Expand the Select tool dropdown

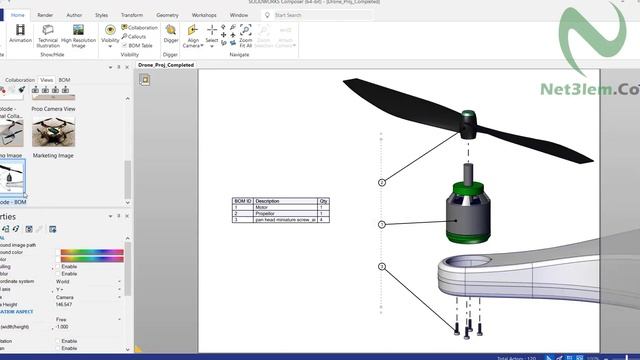(x=212, y=46)
